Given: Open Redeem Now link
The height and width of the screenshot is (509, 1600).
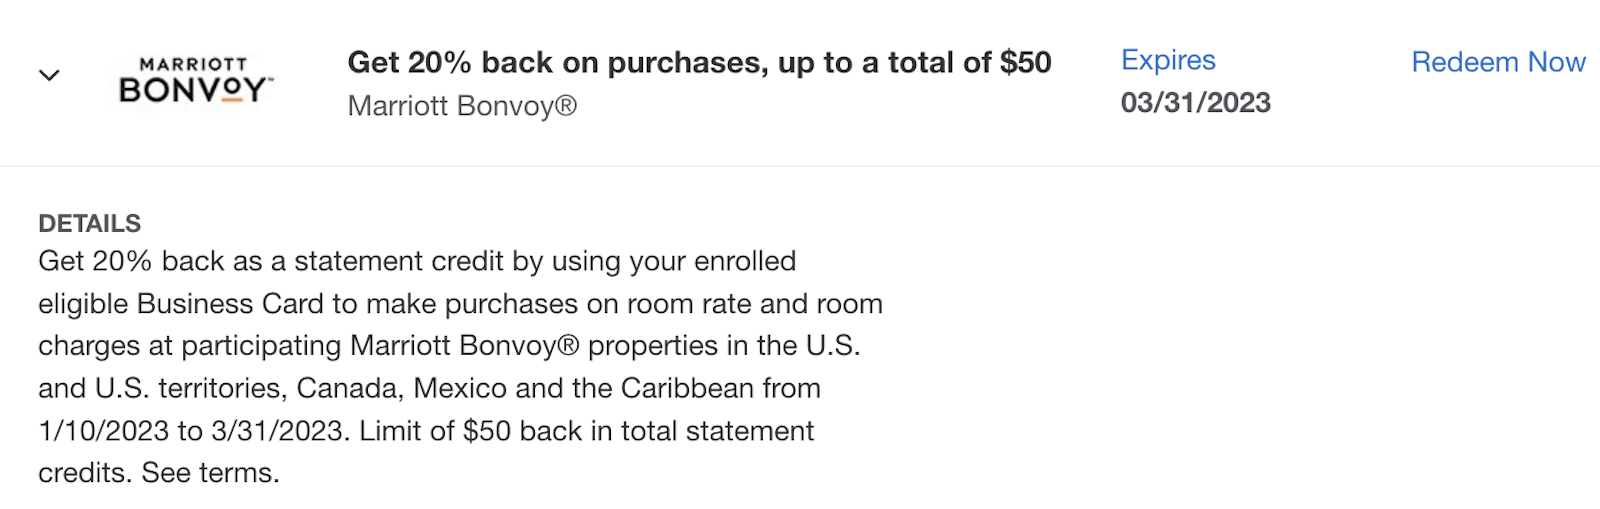Looking at the screenshot, I should tap(1498, 62).
